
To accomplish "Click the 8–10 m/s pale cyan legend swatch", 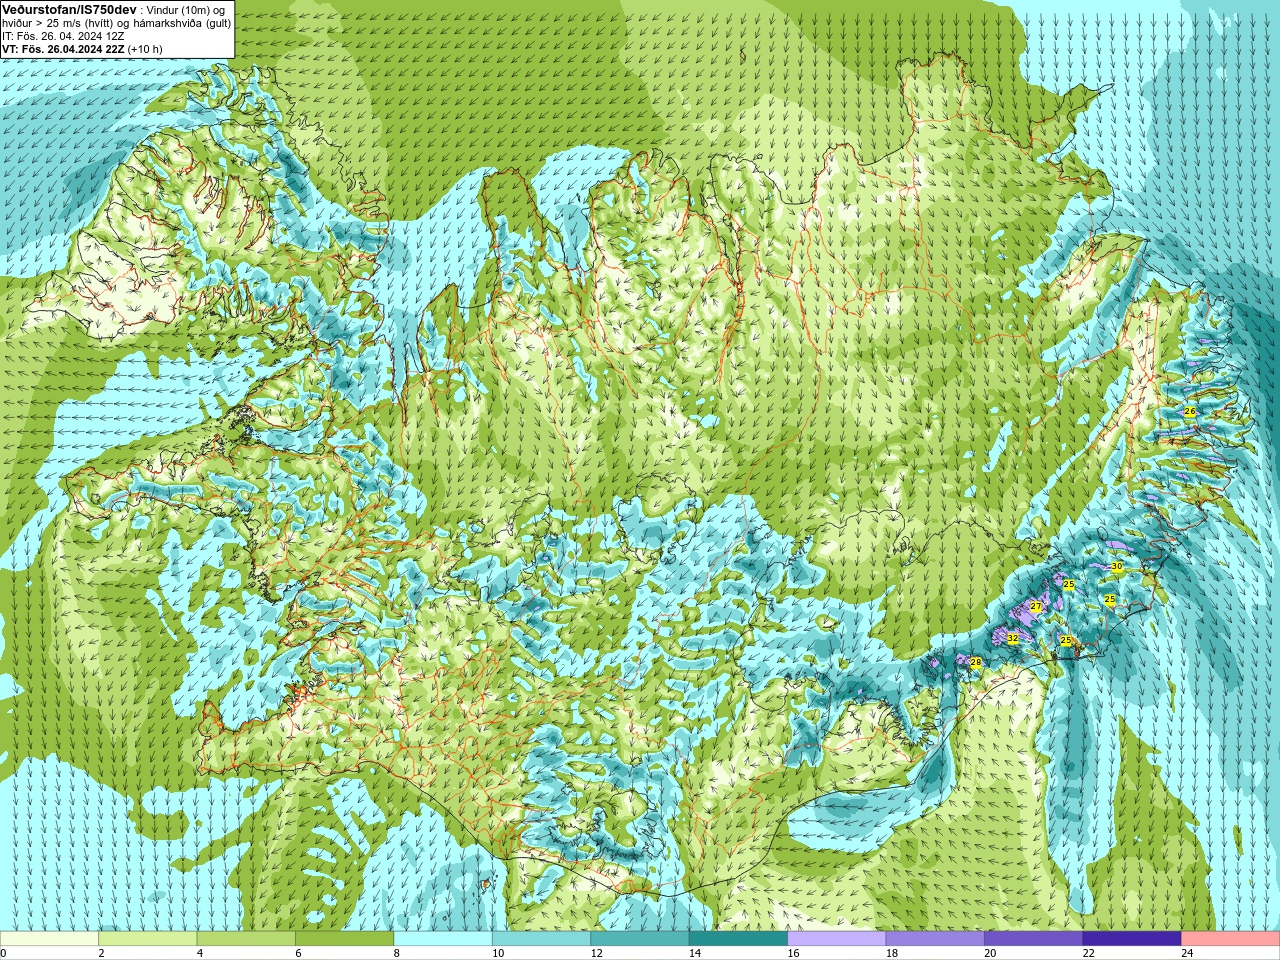I will [x=443, y=939].
